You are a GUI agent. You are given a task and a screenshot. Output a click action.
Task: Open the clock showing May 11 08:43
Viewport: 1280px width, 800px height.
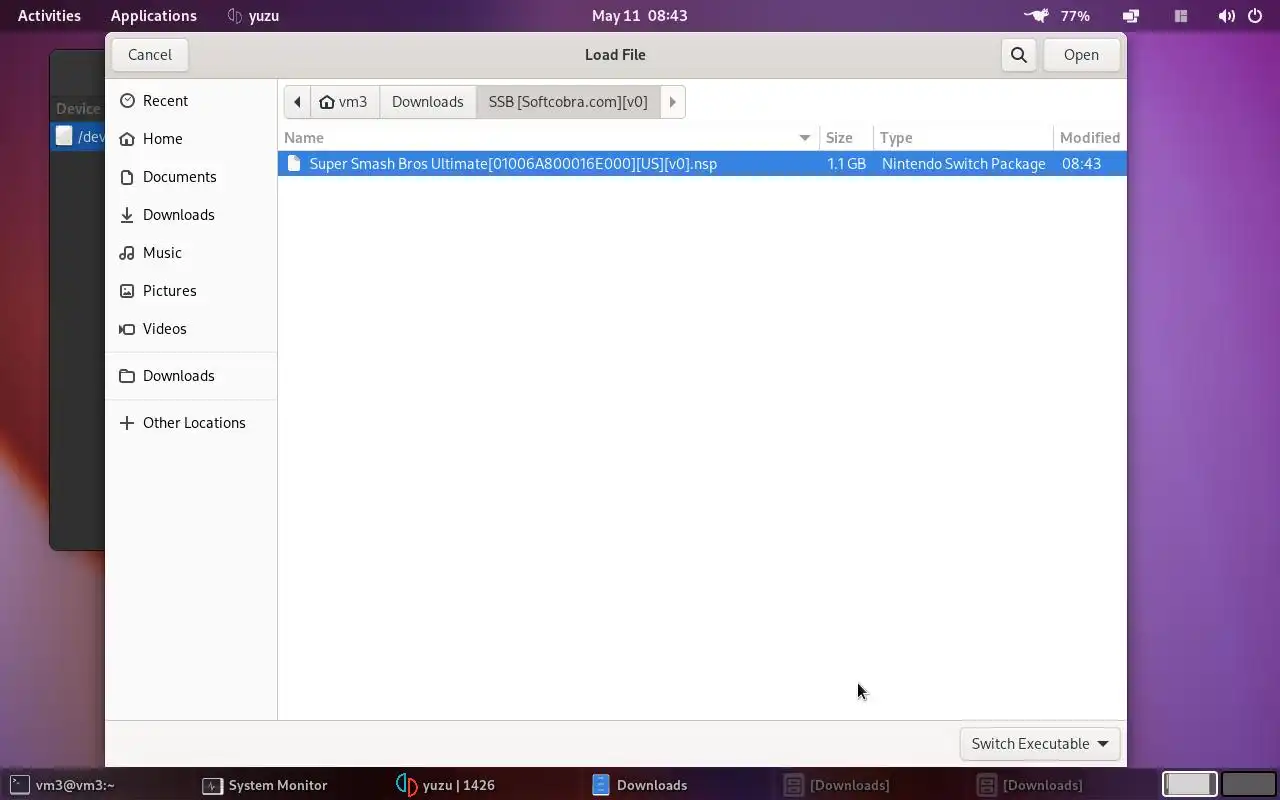click(x=639, y=16)
